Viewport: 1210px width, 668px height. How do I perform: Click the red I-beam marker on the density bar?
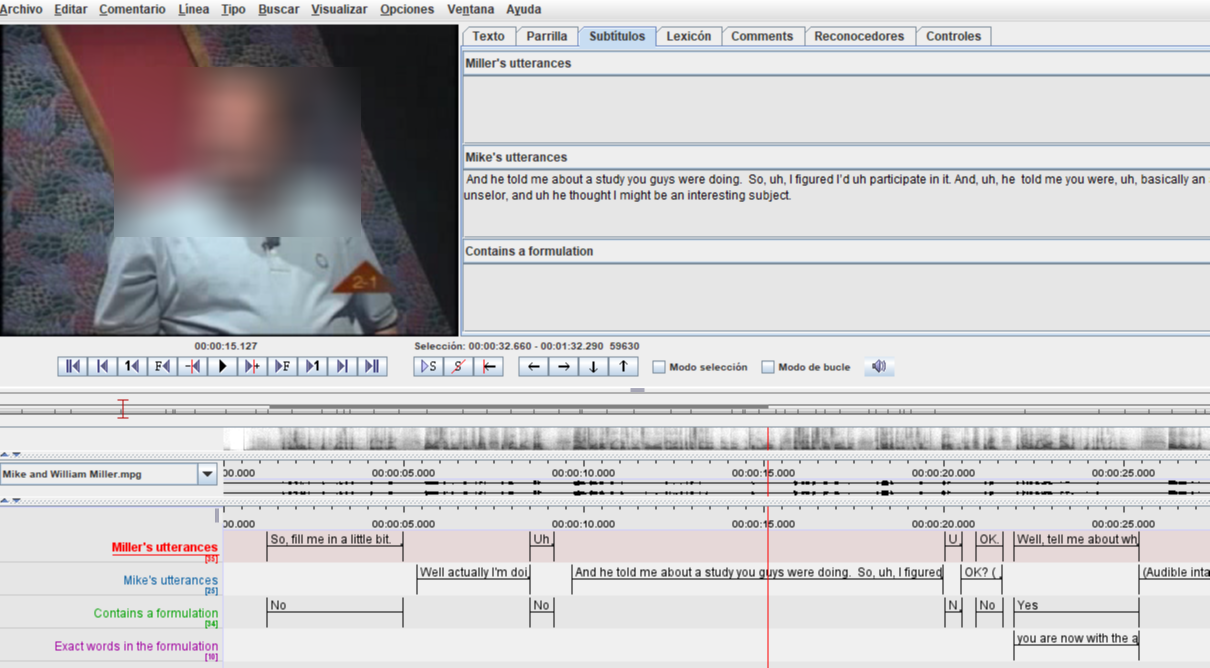point(123,408)
